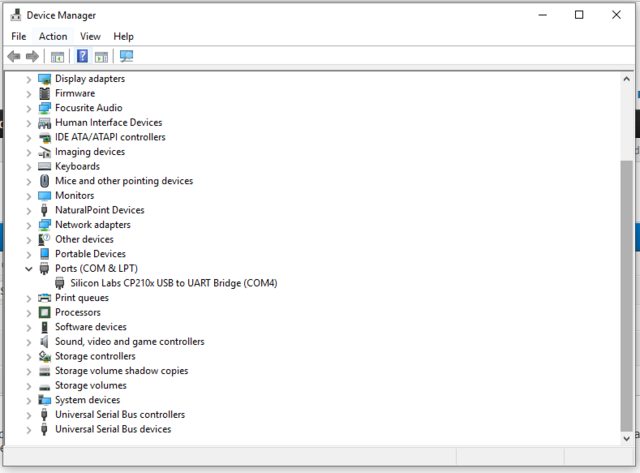The width and height of the screenshot is (640, 473).
Task: Click the show/hide console tree toolbar icon
Action: tap(57, 57)
